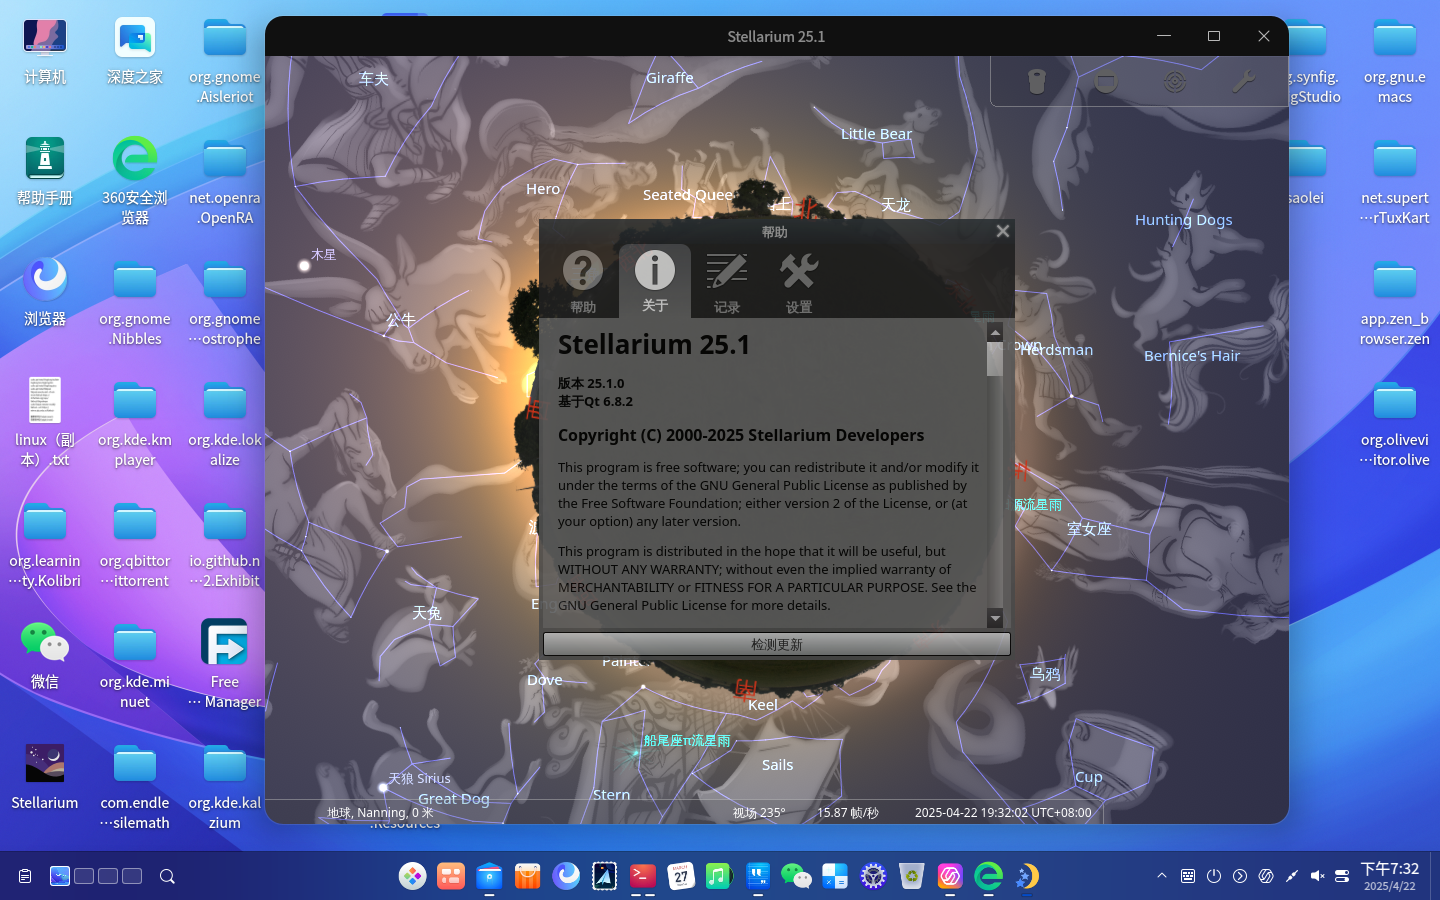Click the Bernice's Hair constellation label
Screen dimensions: 1440x900
tap(1192, 356)
